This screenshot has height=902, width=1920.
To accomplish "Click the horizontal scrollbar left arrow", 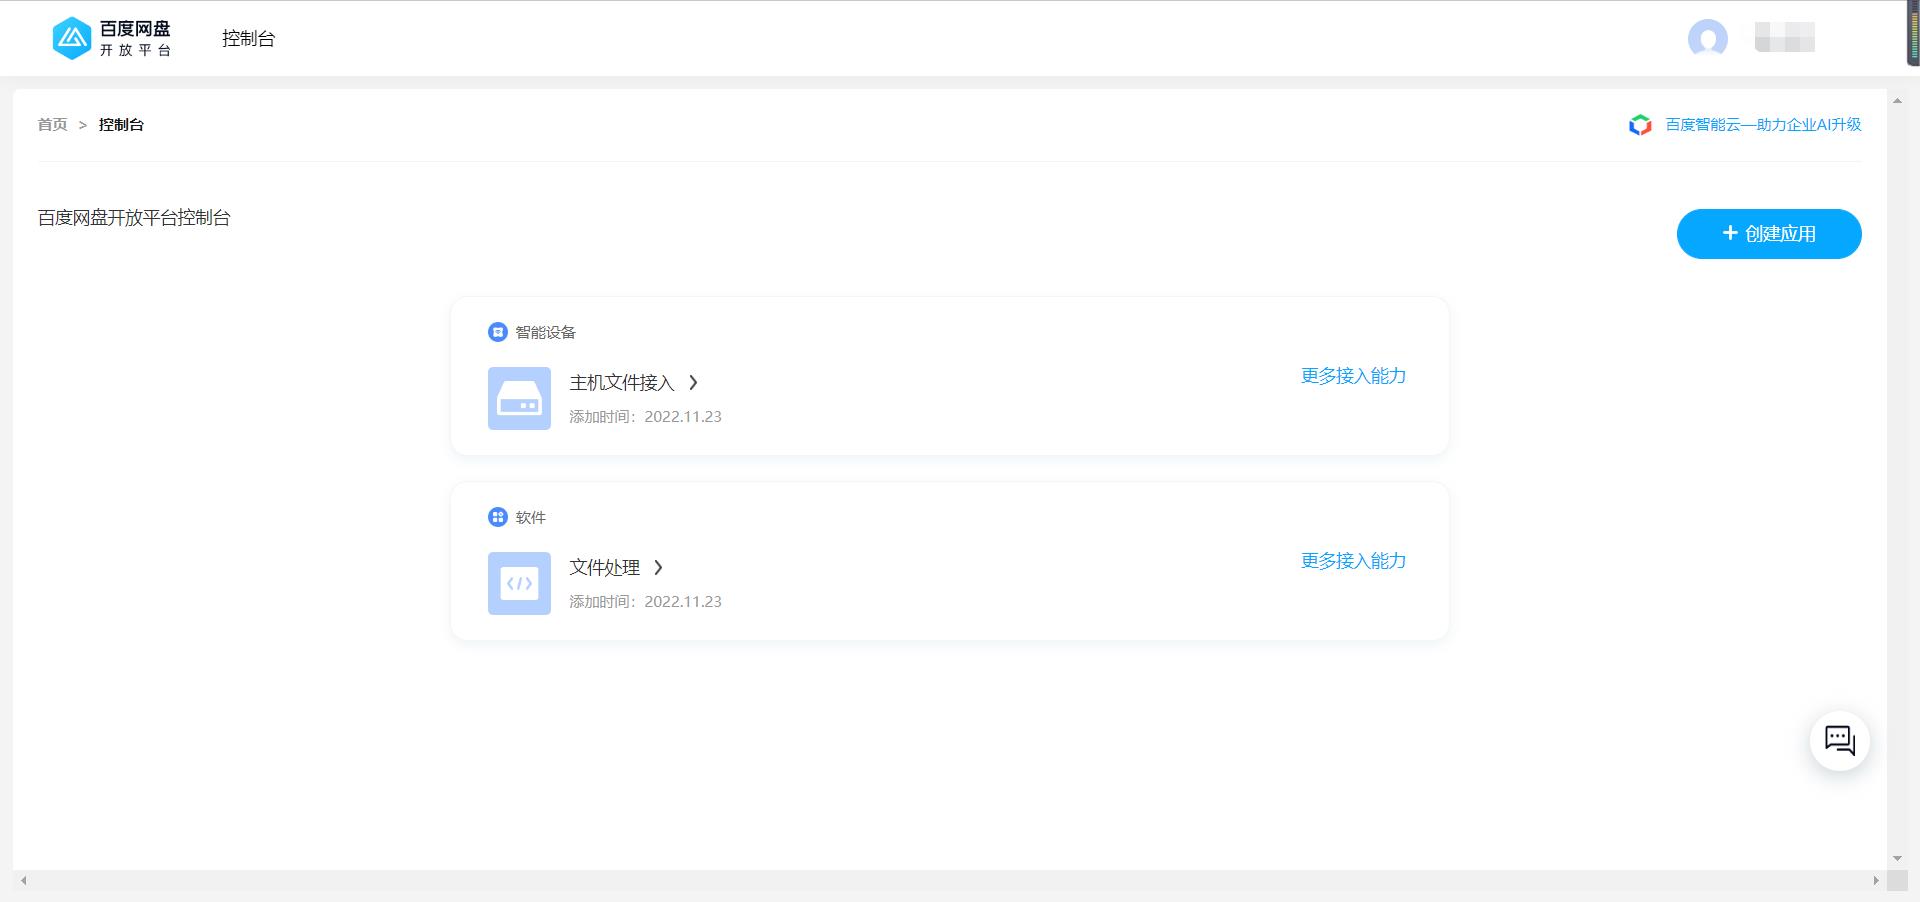I will pyautogui.click(x=24, y=881).
